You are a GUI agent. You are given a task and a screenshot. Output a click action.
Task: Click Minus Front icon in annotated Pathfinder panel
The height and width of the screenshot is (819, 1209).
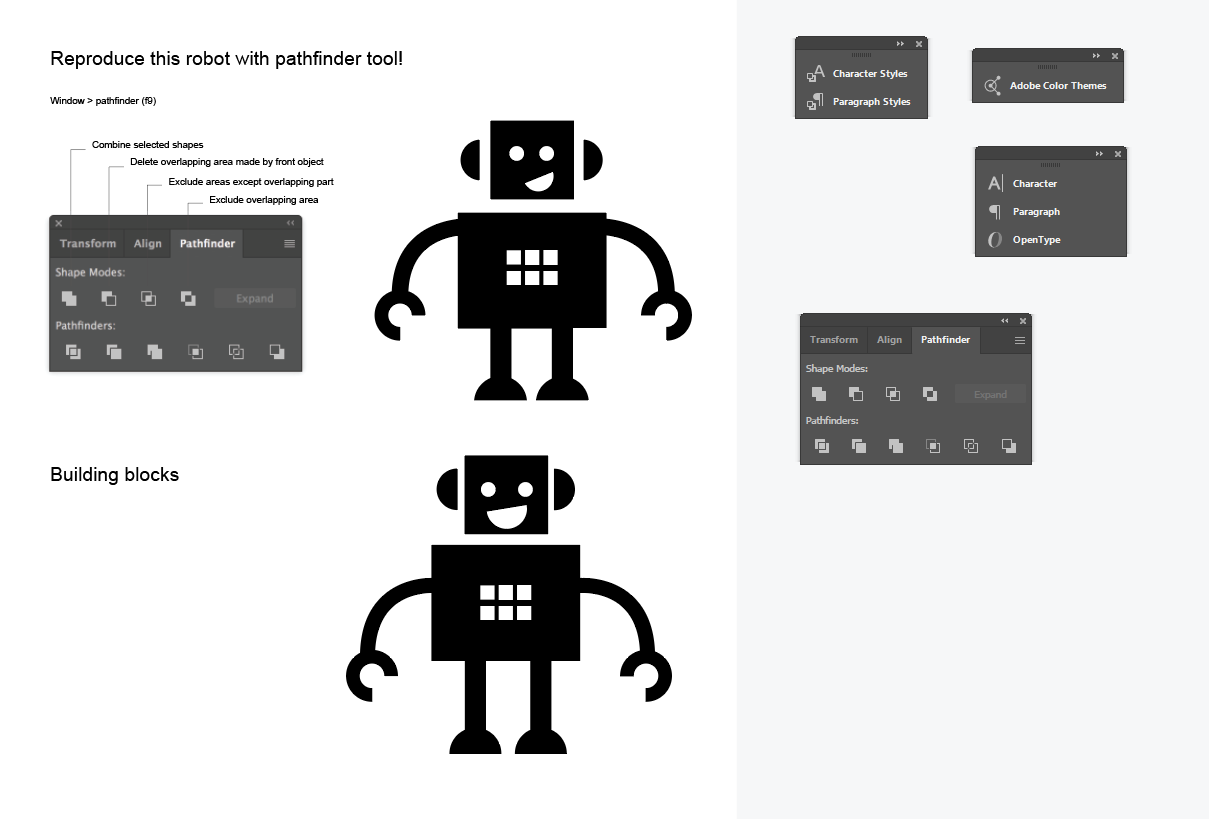(x=108, y=298)
